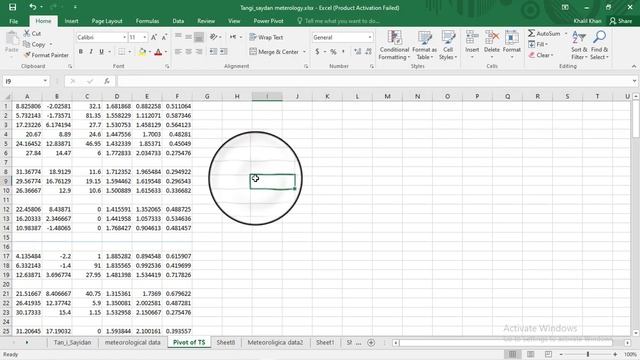Toggle Top Align
Viewport: 640px width, 360px height.
click(x=178, y=37)
